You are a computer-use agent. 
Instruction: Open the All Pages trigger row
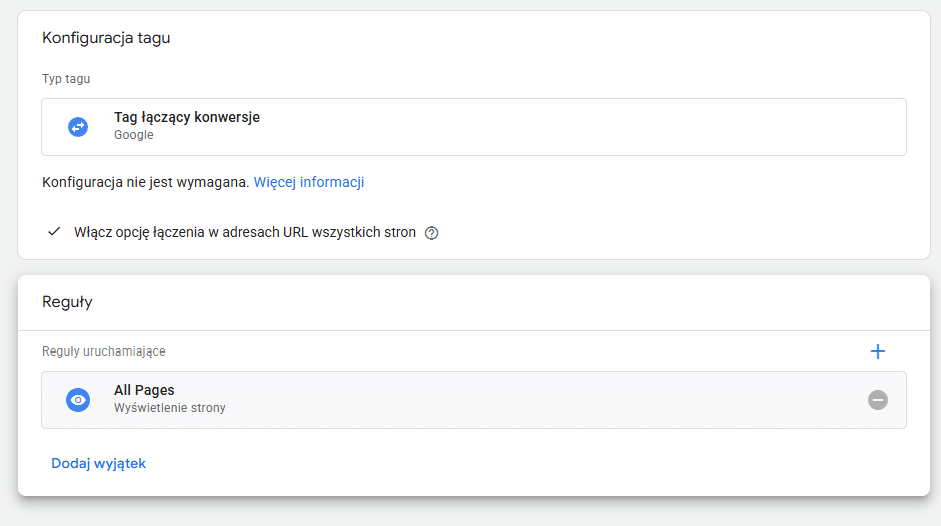474,400
